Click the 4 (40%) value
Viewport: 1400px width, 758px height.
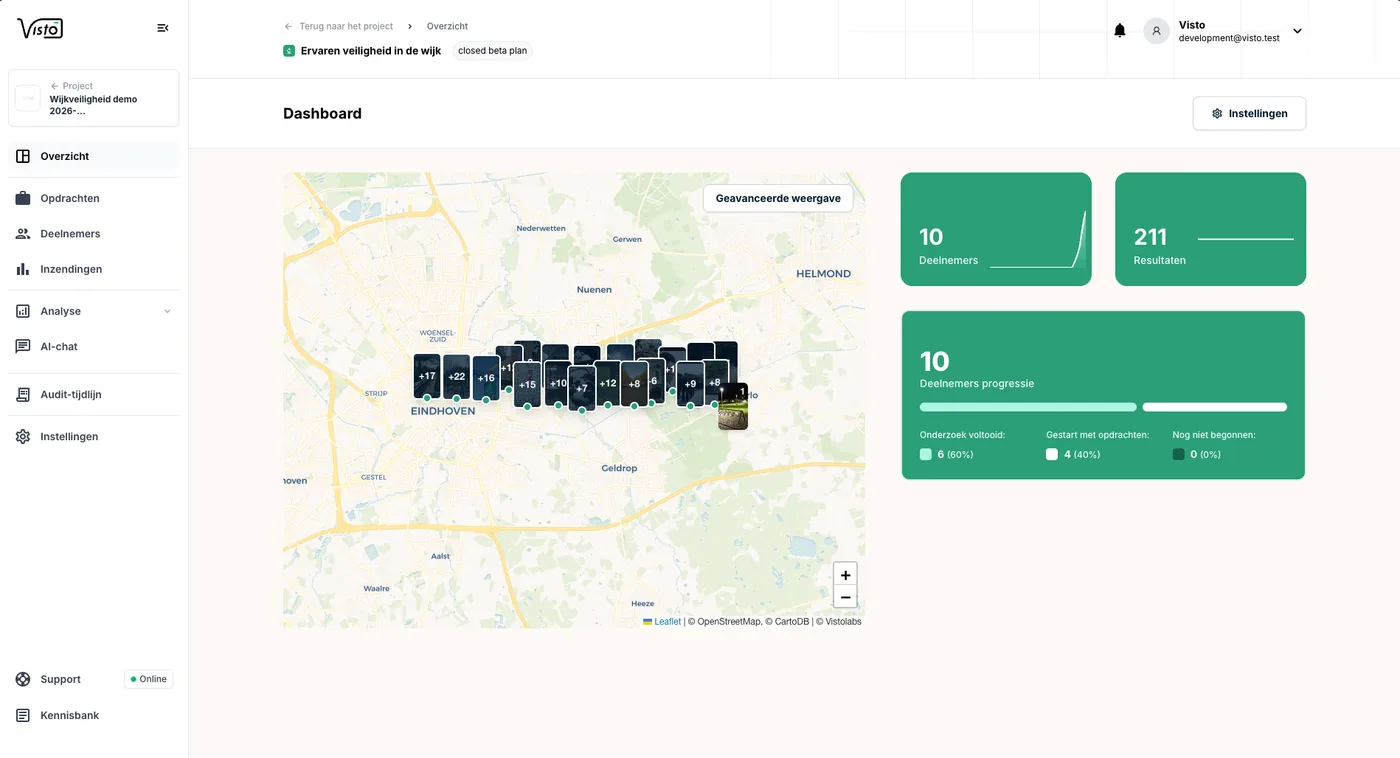(x=1081, y=454)
